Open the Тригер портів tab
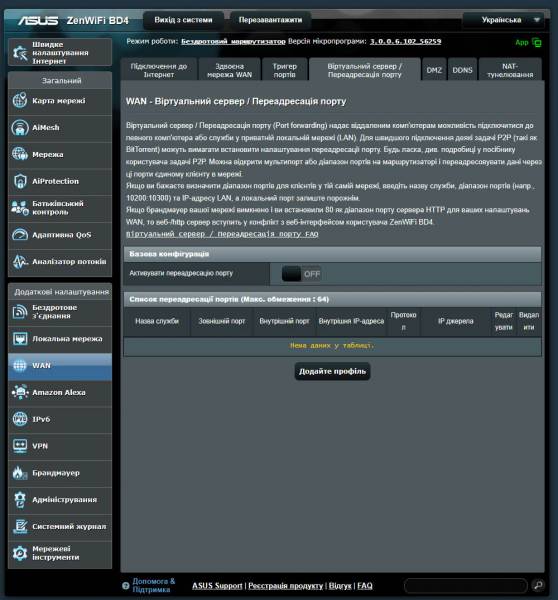This screenshot has width=558, height=600. tap(284, 70)
